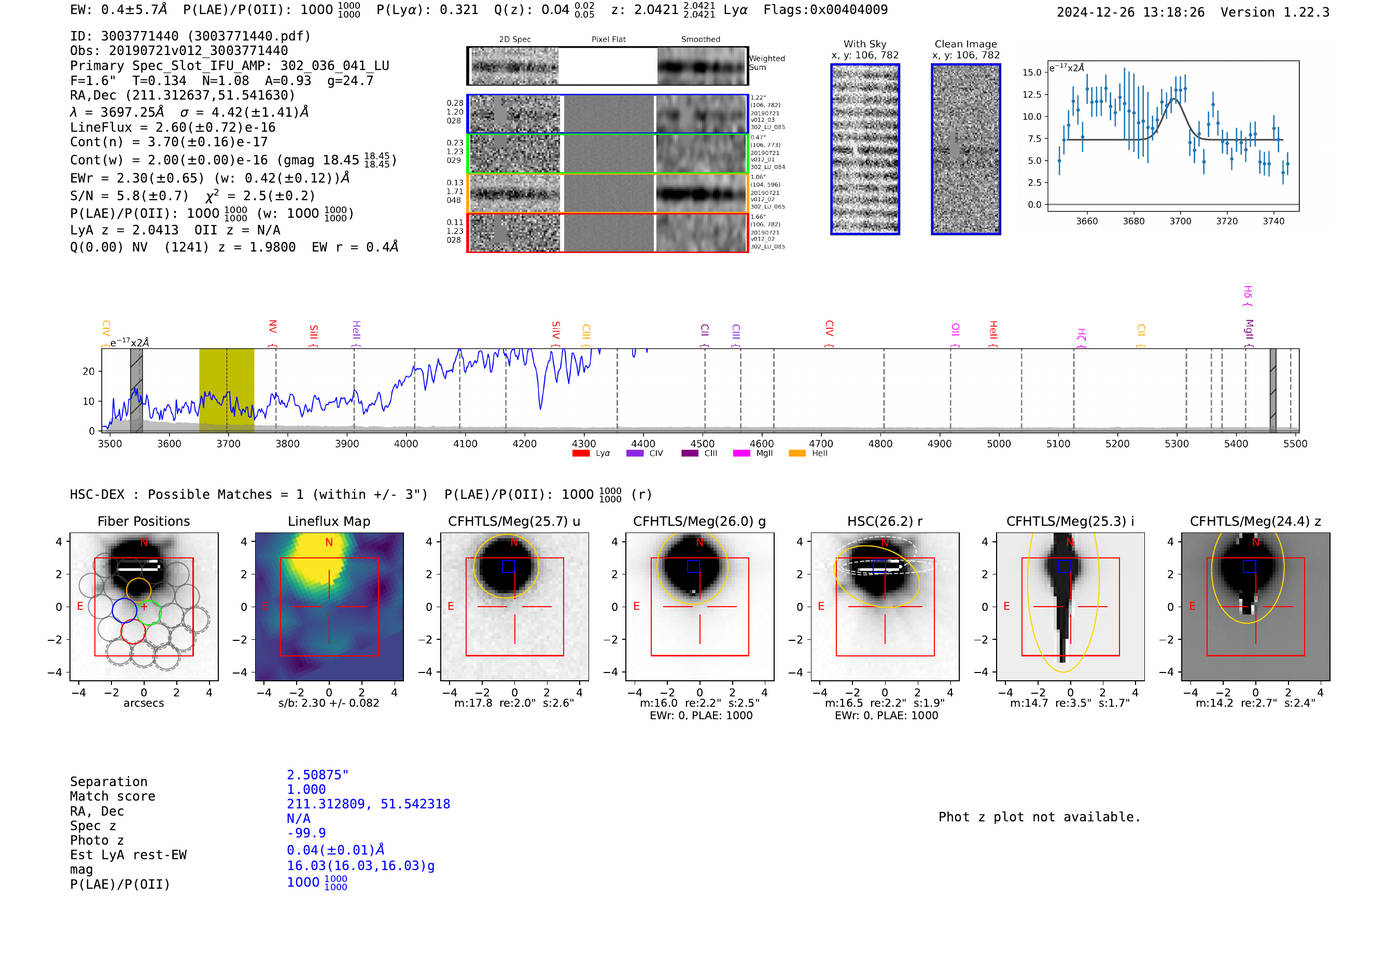Click the Obs: 20190721v012_3003771440 line
This screenshot has width=1400, height=953.
click(179, 51)
